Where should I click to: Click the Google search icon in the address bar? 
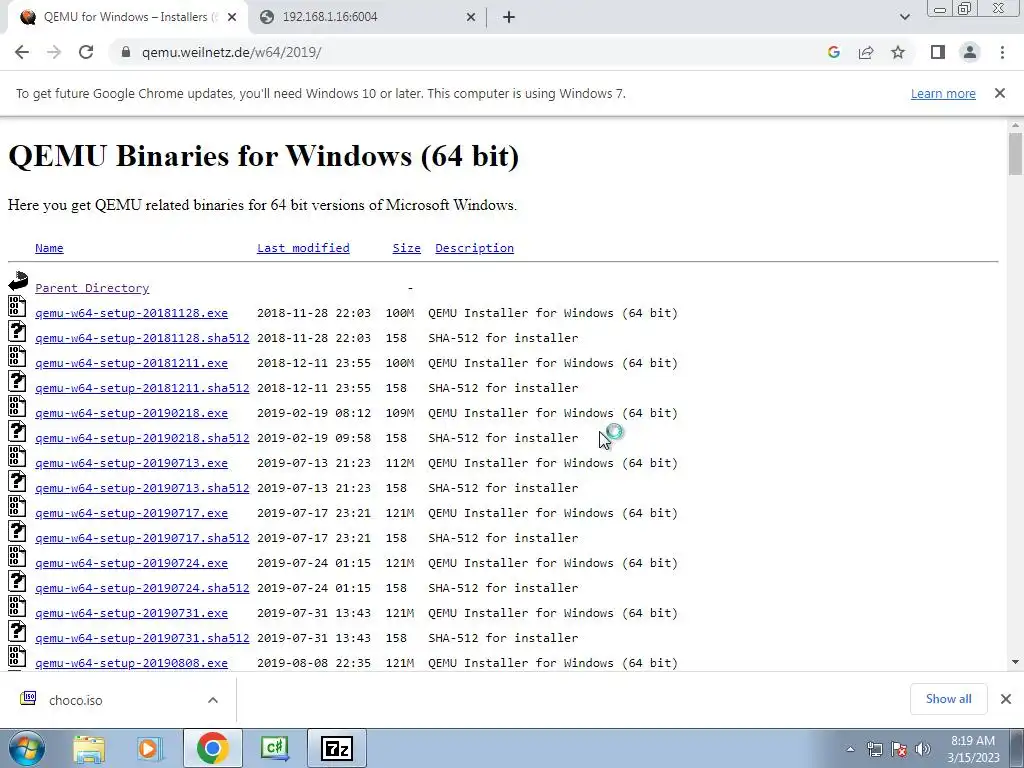coord(833,52)
